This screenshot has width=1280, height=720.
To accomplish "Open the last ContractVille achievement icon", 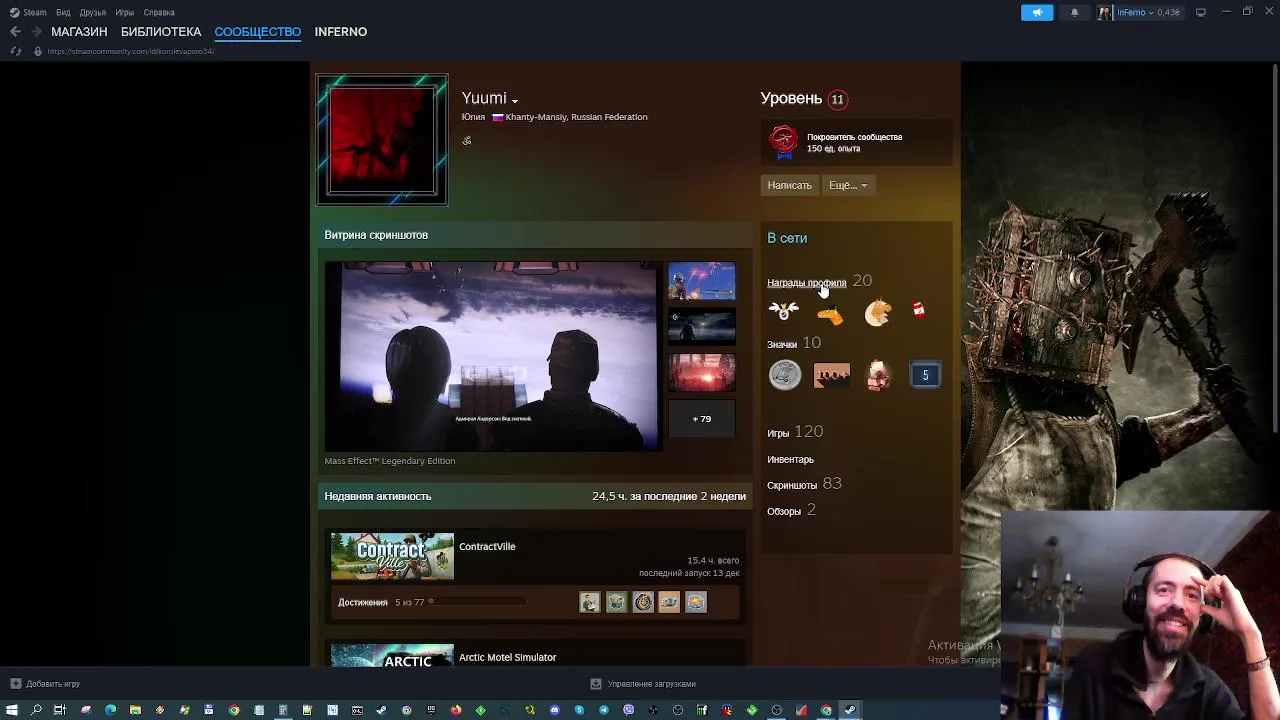I will click(696, 602).
